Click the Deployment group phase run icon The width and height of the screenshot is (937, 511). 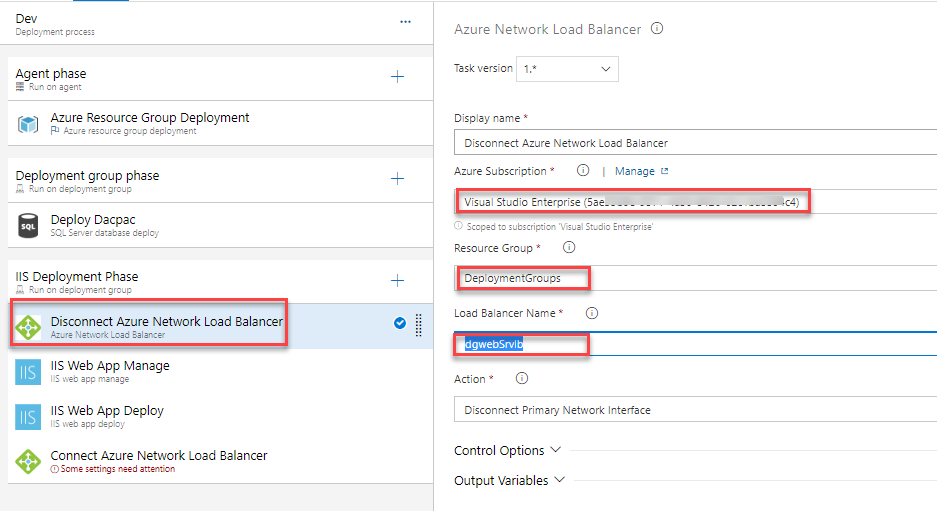(x=20, y=189)
